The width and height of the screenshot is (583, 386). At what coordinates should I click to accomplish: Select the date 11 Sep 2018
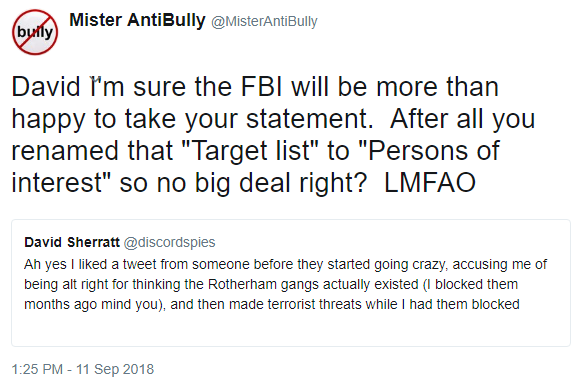point(115,369)
